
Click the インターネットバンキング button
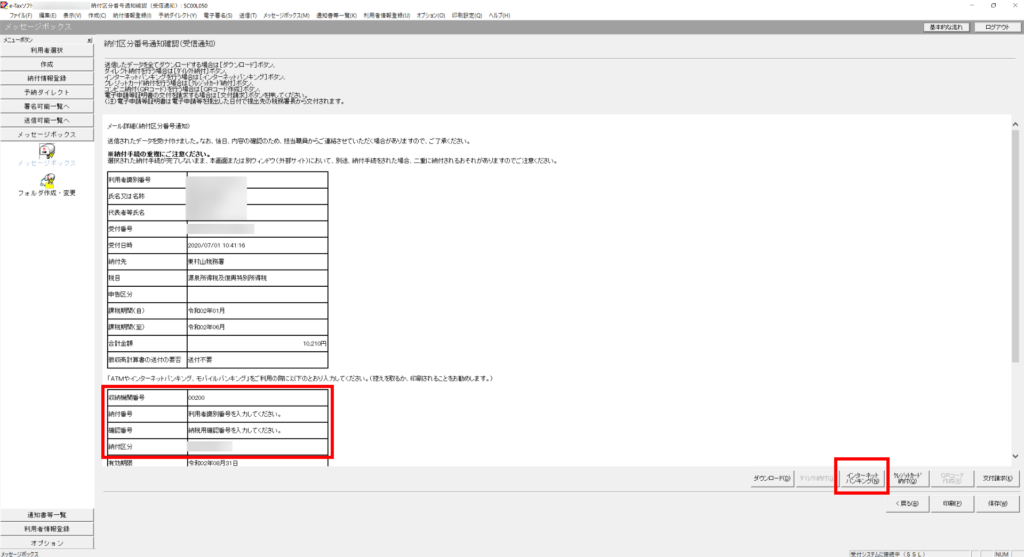862,478
